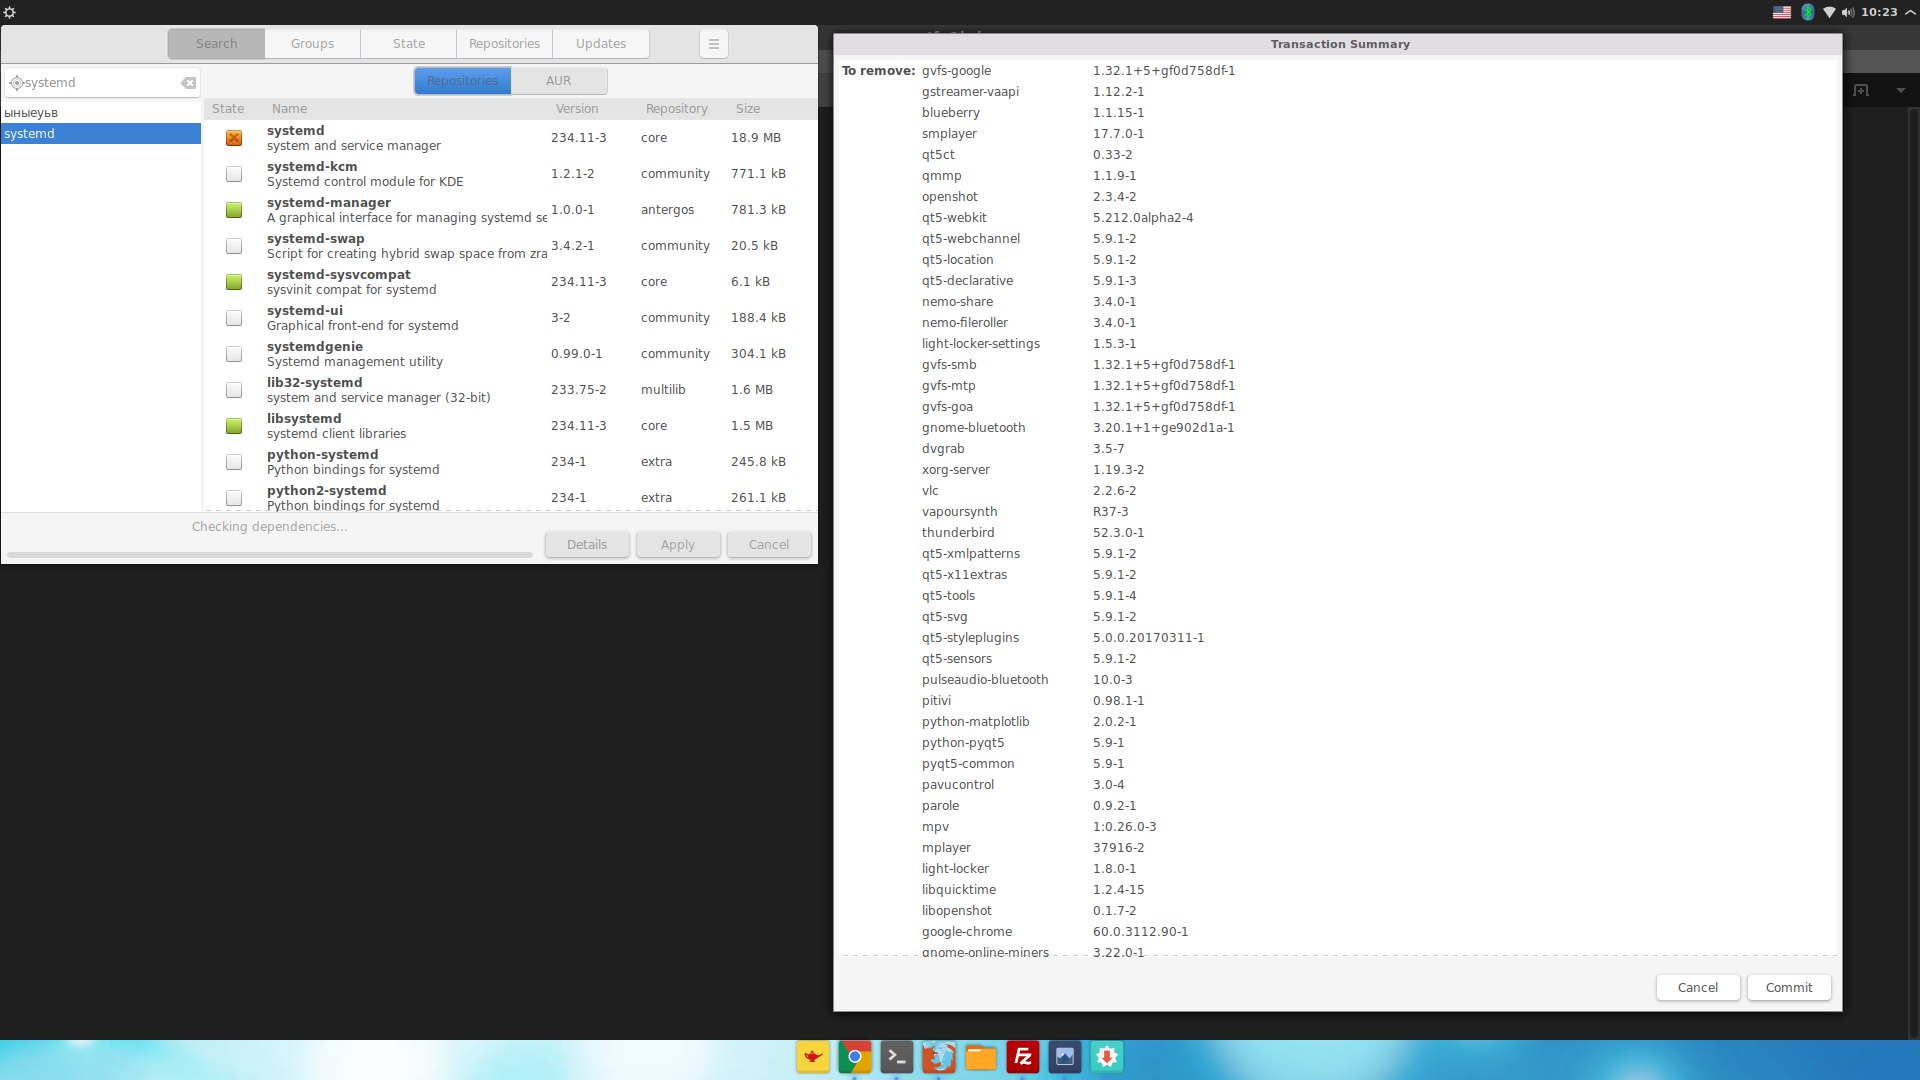This screenshot has width=1920, height=1080.
Task: Open the top Repositories tab
Action: [x=504, y=44]
